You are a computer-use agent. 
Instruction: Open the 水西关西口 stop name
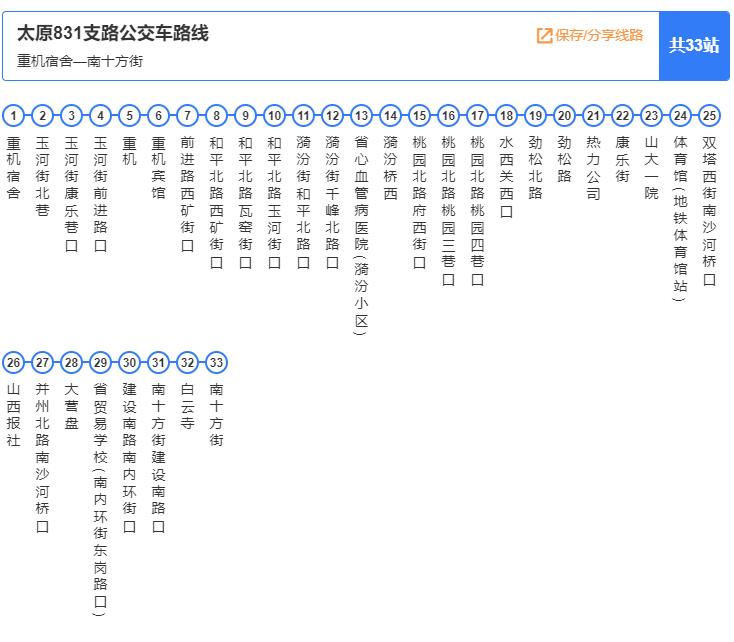tap(507, 177)
